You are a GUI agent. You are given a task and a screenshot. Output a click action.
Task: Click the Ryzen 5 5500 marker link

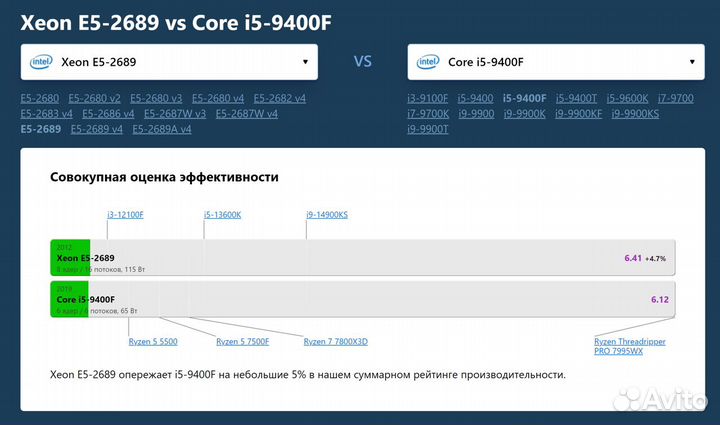click(153, 341)
